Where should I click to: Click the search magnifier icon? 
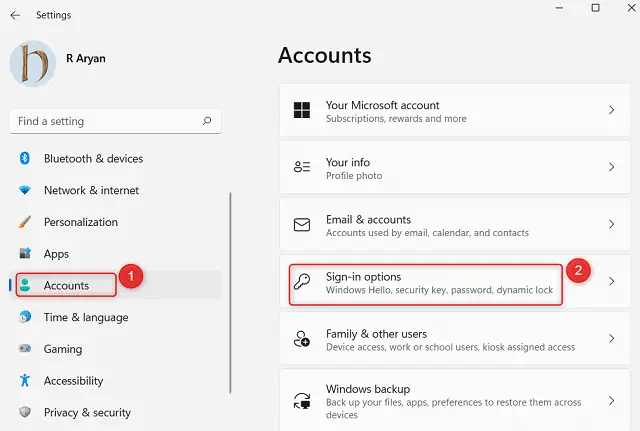(207, 121)
